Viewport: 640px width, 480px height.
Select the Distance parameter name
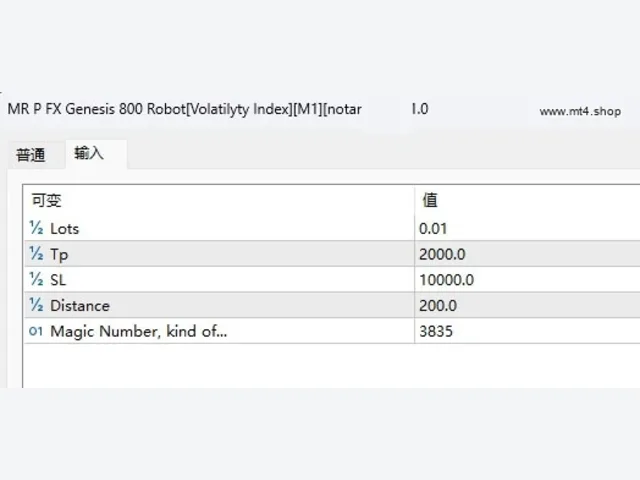click(x=80, y=306)
